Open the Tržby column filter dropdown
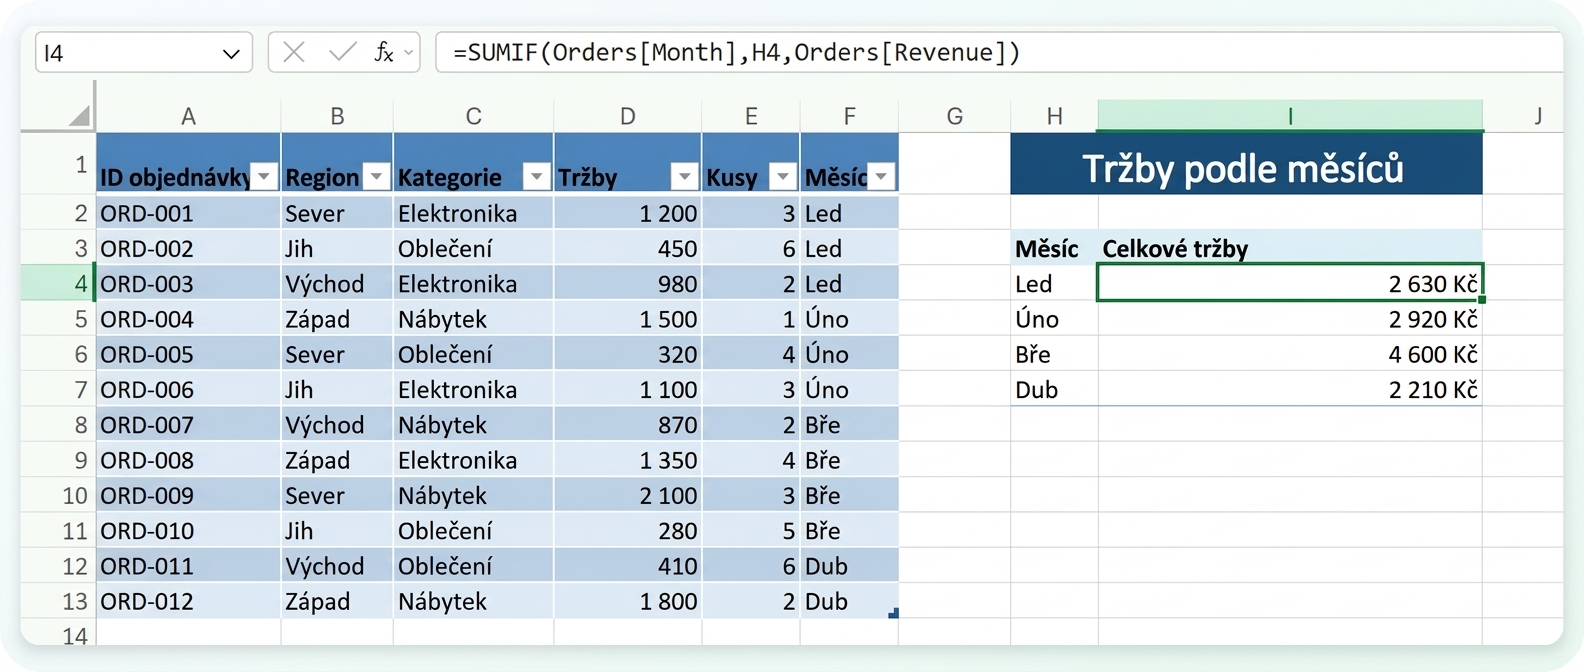 click(x=684, y=177)
